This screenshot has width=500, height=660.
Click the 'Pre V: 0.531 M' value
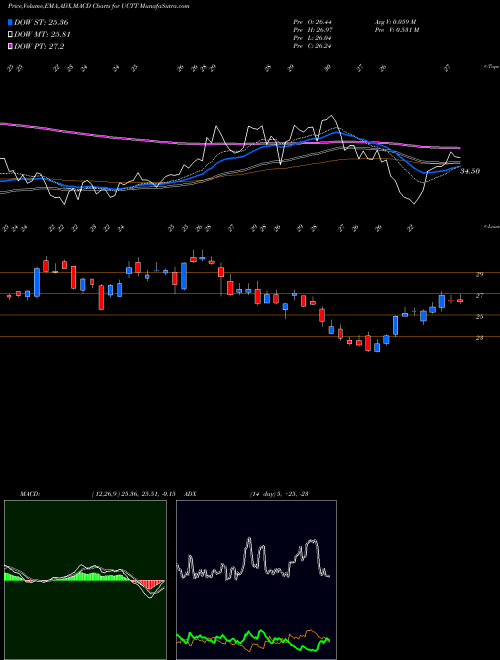[396, 30]
